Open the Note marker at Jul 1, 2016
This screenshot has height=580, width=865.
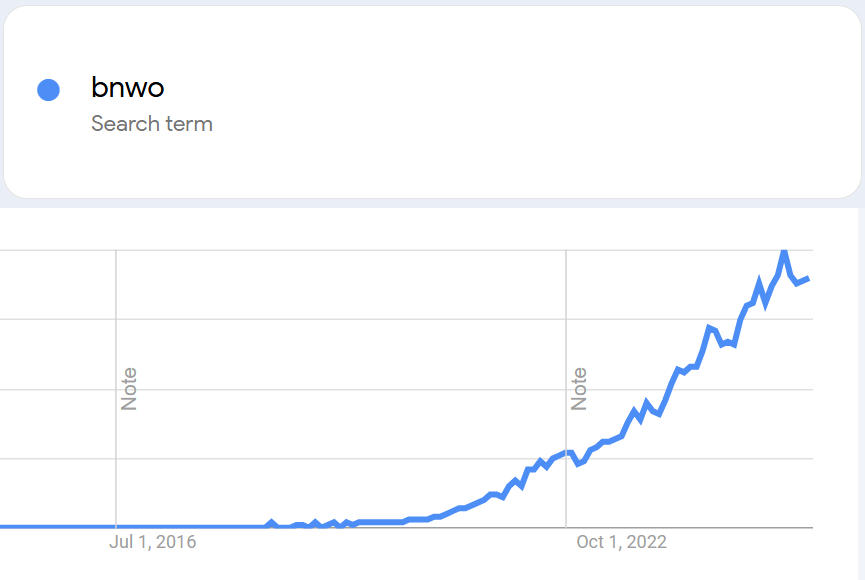click(x=129, y=389)
